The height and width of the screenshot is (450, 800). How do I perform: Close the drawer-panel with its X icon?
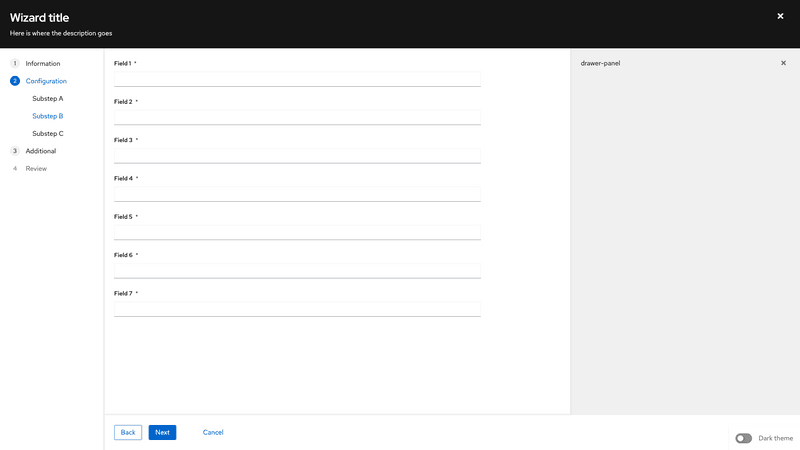[783, 63]
